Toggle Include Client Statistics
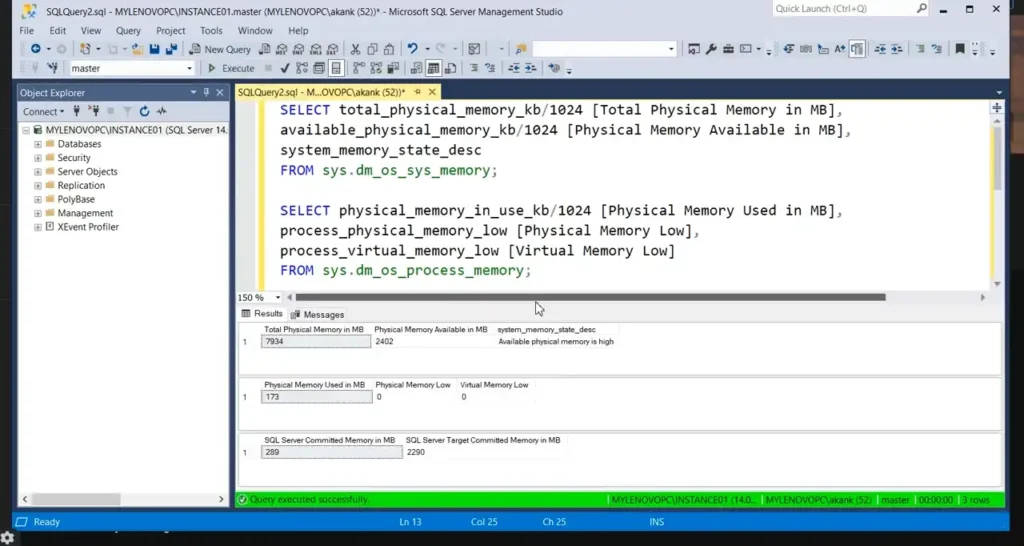 point(392,68)
